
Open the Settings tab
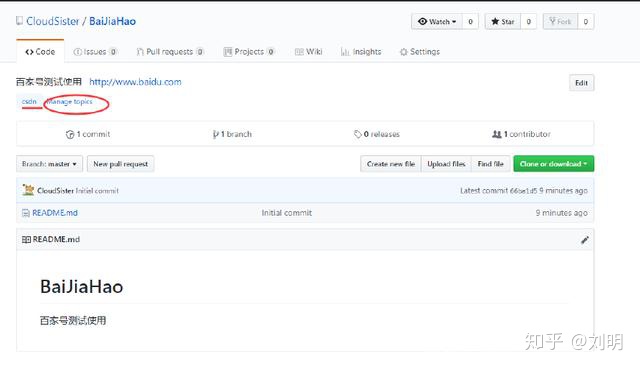[x=420, y=52]
